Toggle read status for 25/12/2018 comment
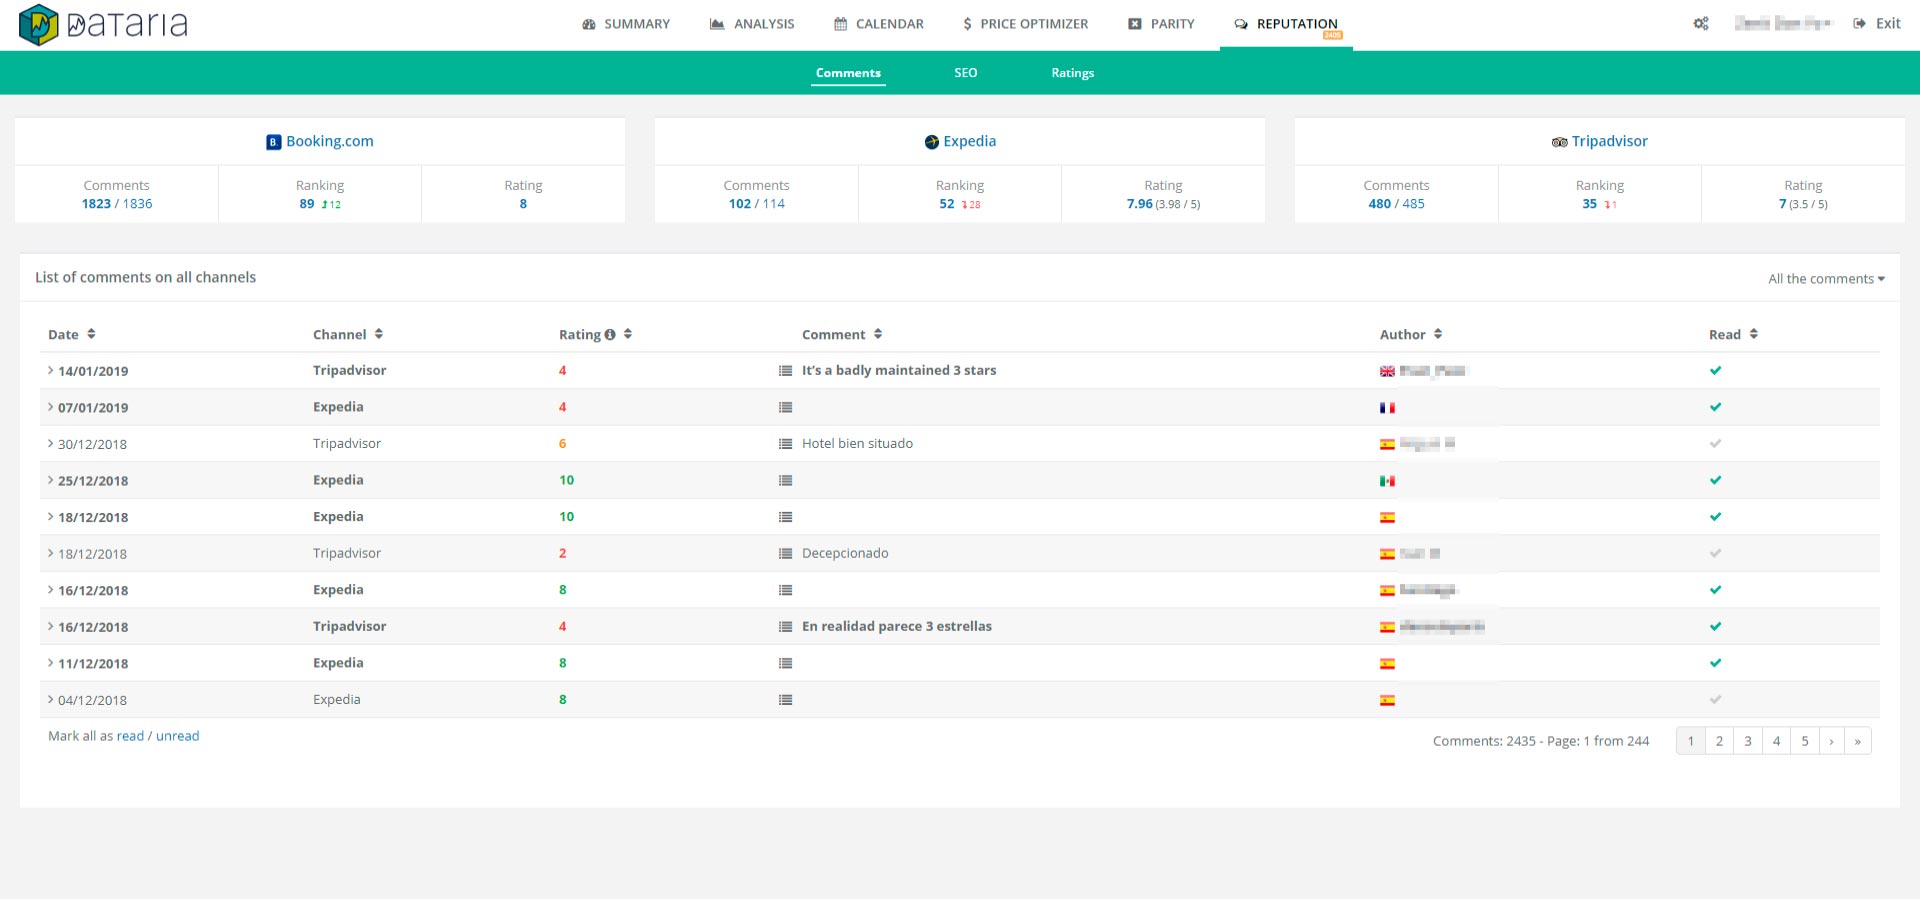This screenshot has height=899, width=1920. [1716, 480]
